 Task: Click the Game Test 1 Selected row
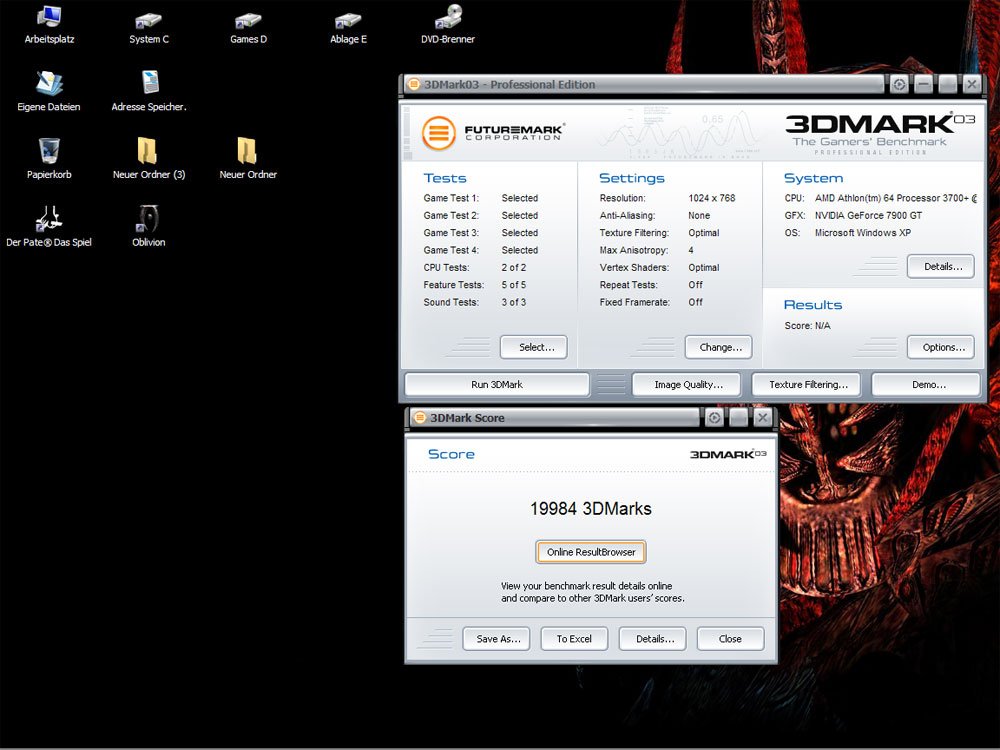[x=481, y=198]
